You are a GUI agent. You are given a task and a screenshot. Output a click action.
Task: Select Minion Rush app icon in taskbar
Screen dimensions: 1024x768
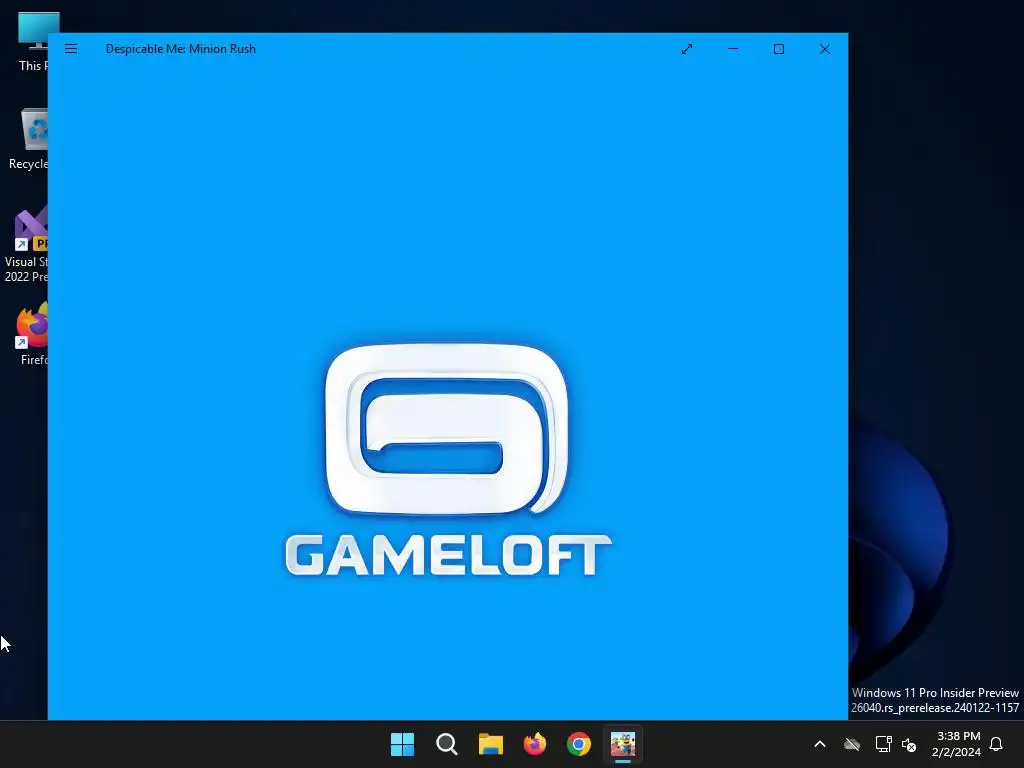(x=623, y=744)
